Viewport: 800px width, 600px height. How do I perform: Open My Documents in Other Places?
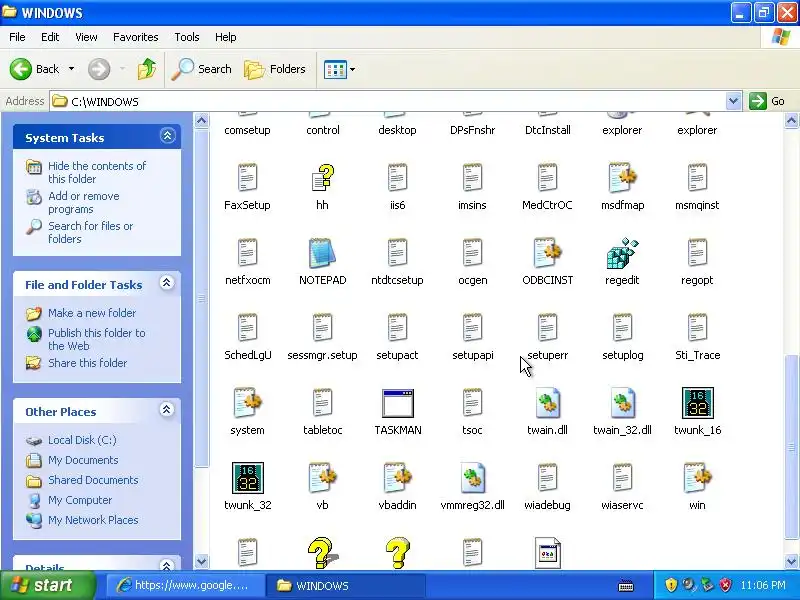click(83, 460)
